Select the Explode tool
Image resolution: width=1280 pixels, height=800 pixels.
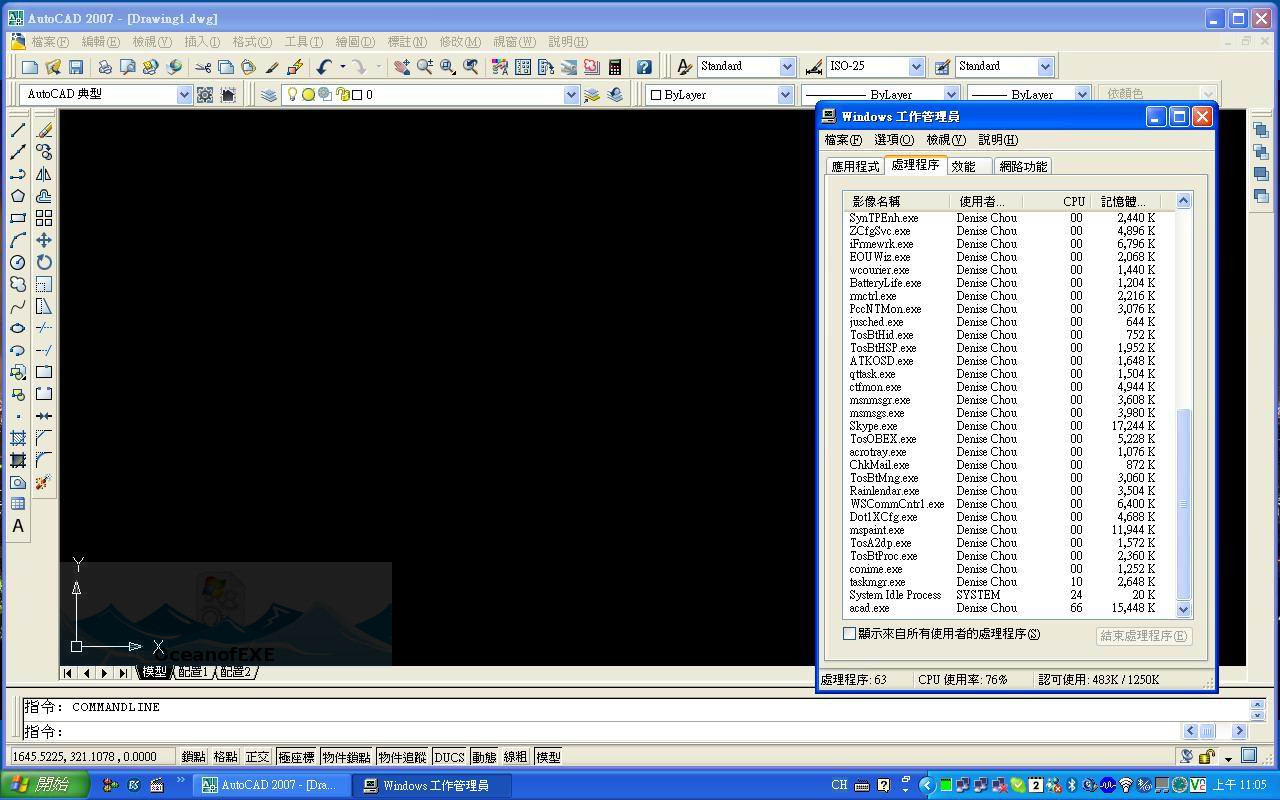click(x=42, y=482)
